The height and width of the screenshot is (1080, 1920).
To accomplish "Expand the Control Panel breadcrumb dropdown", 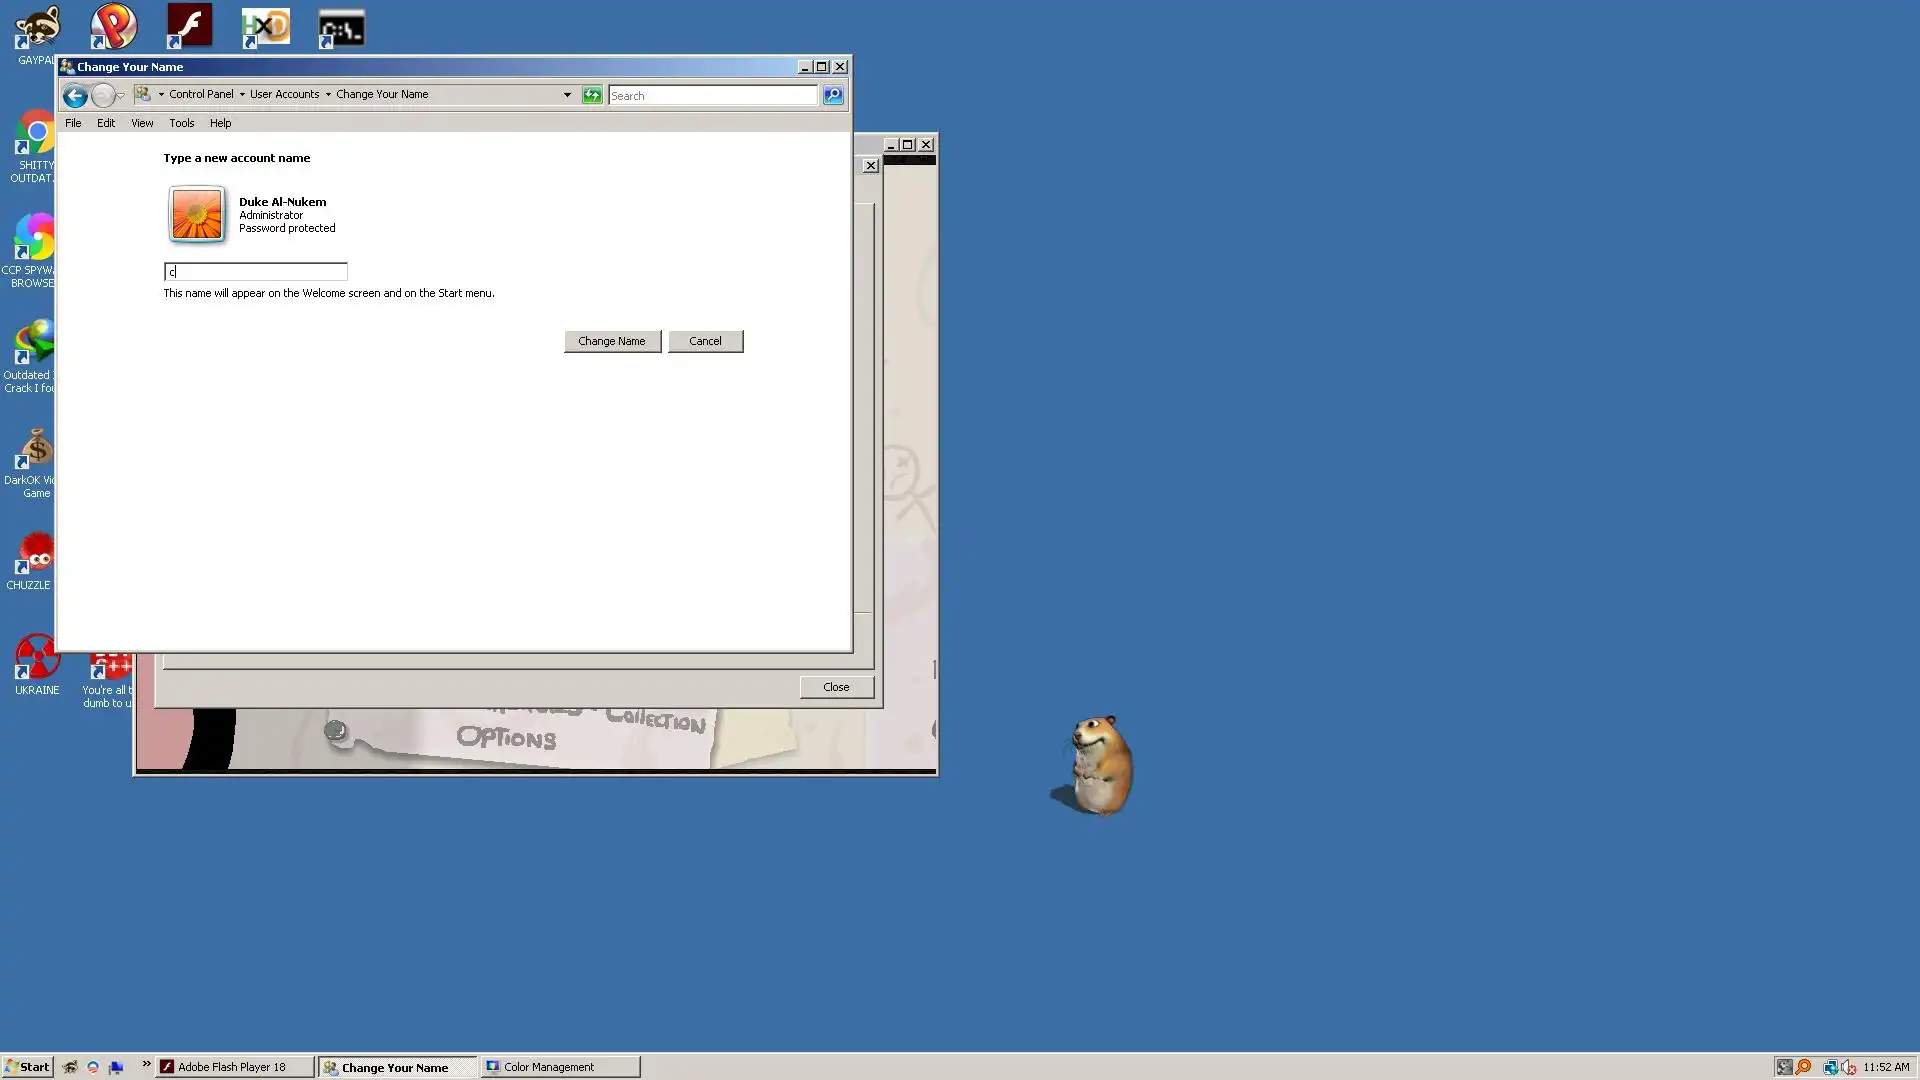I will [x=242, y=94].
